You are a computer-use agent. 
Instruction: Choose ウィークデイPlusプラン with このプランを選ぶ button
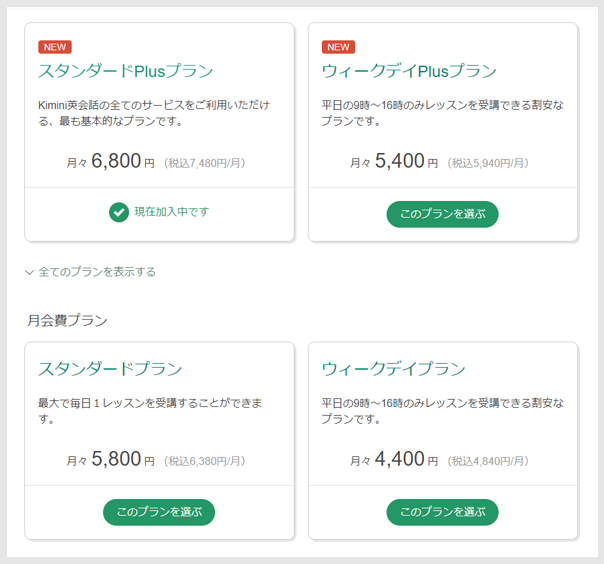coord(442,214)
